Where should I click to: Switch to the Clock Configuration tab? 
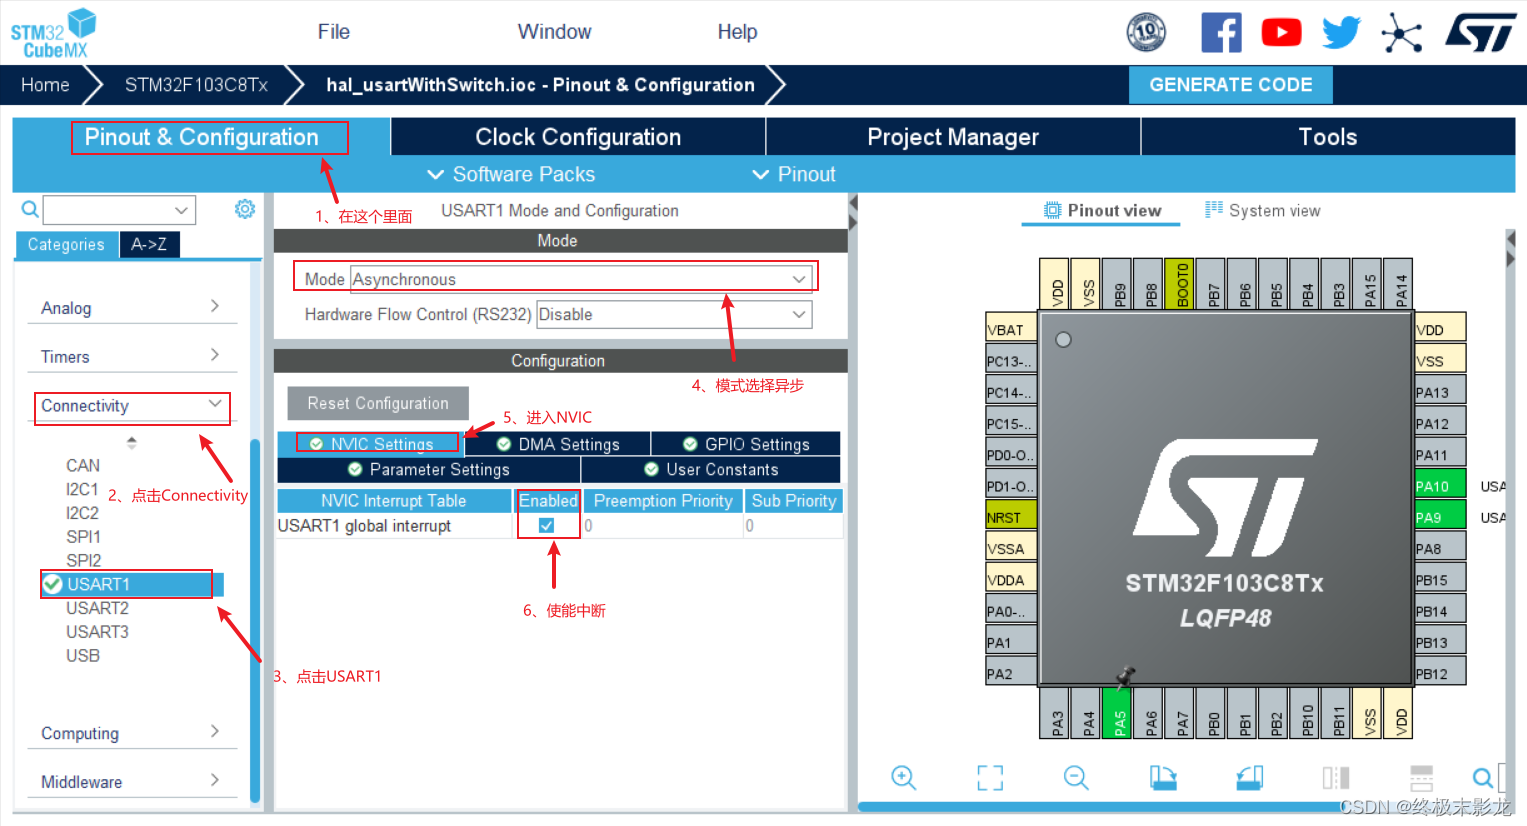click(x=578, y=136)
